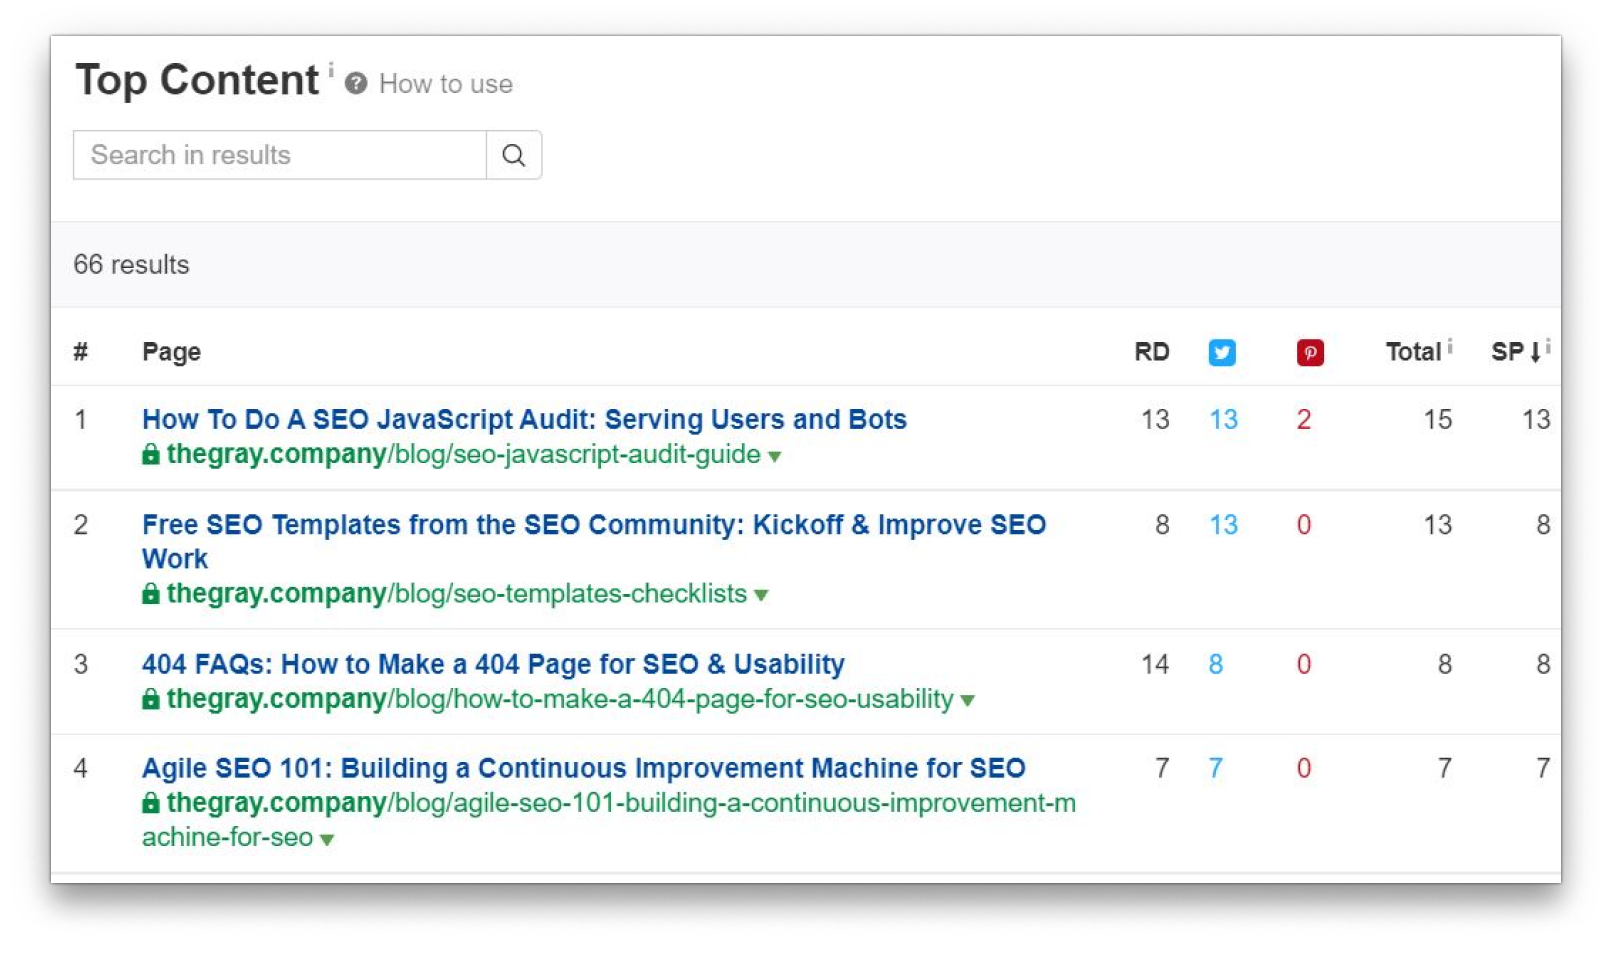Open the SEO JavaScript Audit article link
Viewport: 1600px width, 956px height.
(522, 419)
